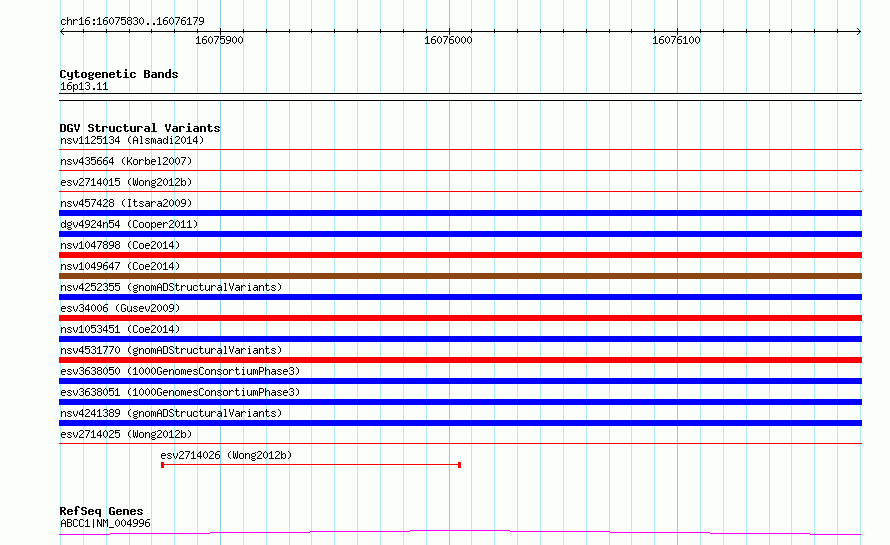This screenshot has height=545, width=890.
Task: Select the DGV Structural Variants track title
Action: (x=140, y=128)
